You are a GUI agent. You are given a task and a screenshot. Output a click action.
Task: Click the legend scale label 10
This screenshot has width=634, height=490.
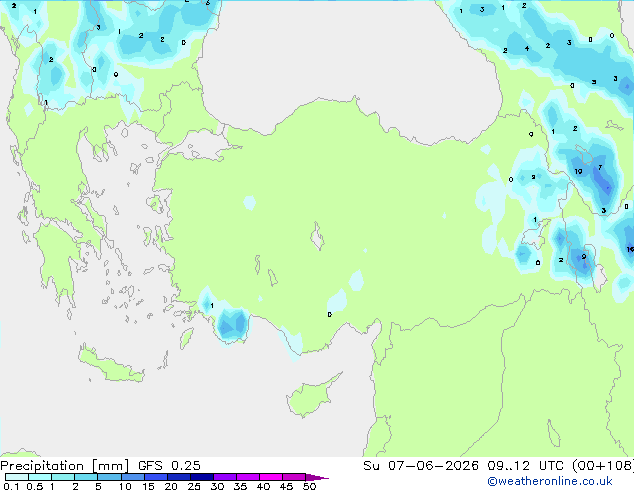click(x=125, y=486)
